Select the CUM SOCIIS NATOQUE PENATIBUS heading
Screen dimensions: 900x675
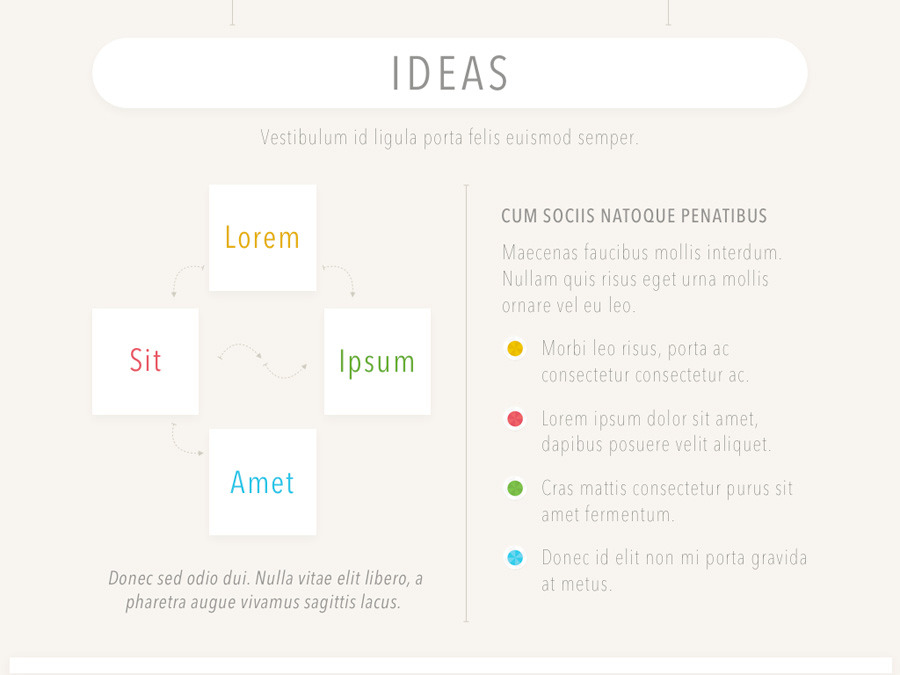634,216
